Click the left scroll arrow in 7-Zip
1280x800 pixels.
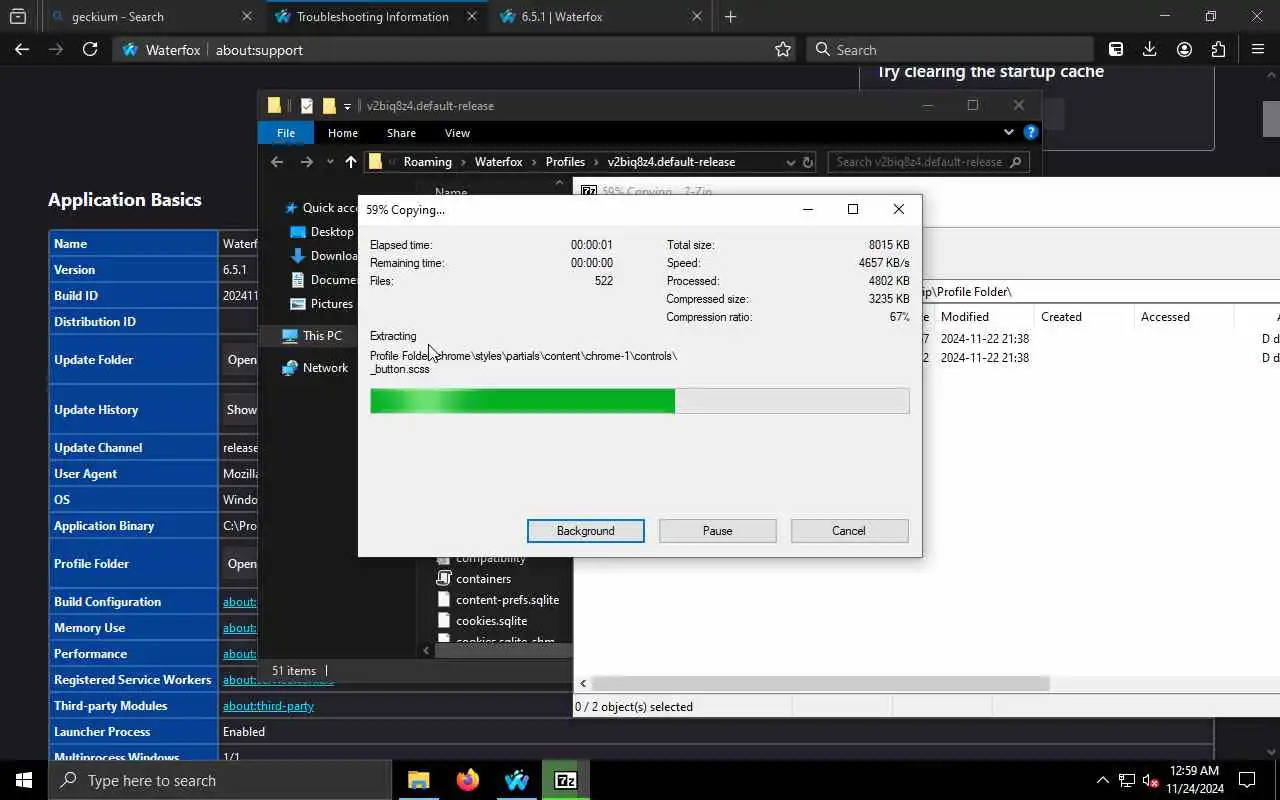point(583,684)
